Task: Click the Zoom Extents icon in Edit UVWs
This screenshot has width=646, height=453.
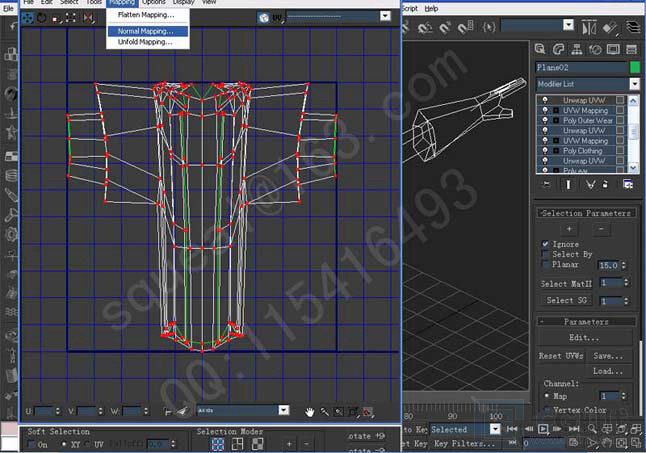Action: (x=353, y=411)
